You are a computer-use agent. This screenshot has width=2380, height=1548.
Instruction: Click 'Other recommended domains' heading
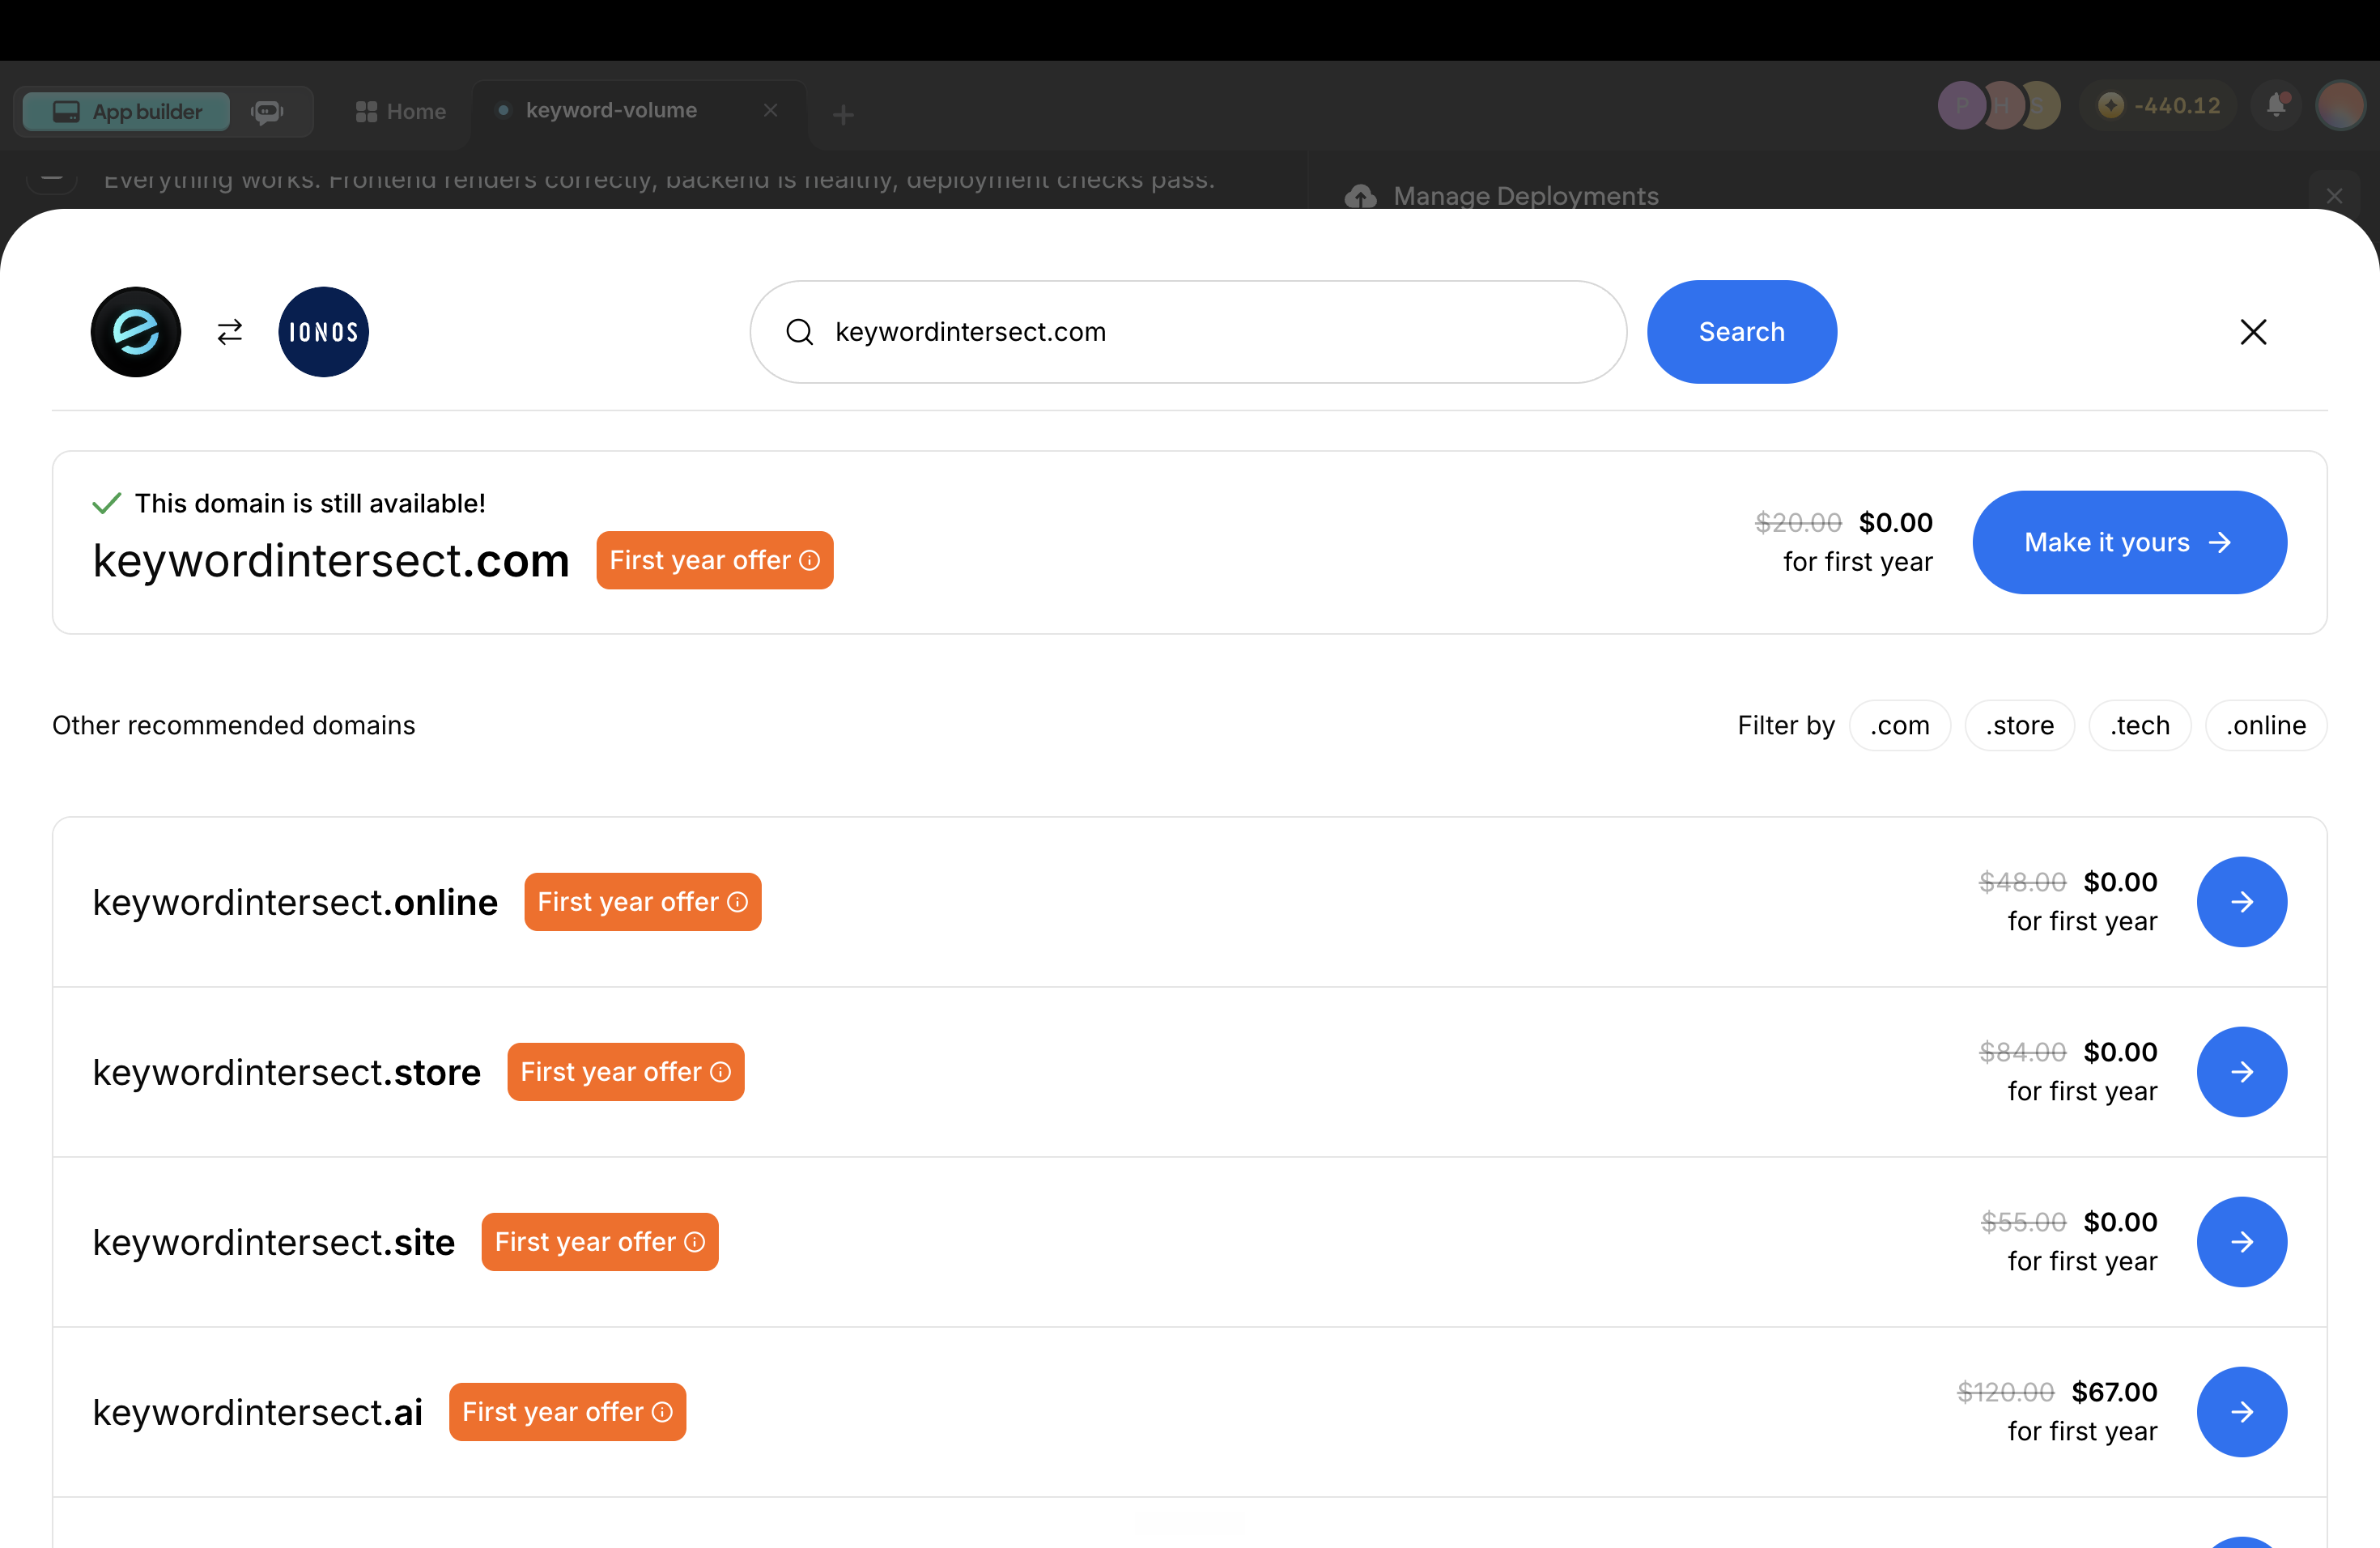234,725
